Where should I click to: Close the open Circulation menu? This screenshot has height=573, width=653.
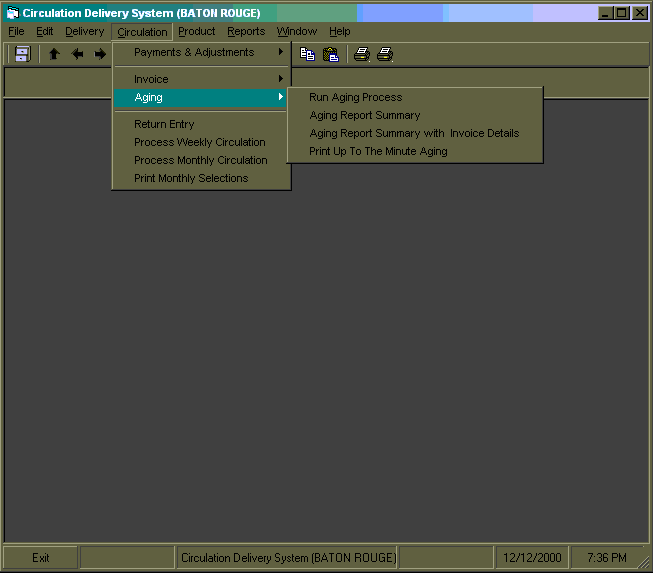(x=142, y=32)
